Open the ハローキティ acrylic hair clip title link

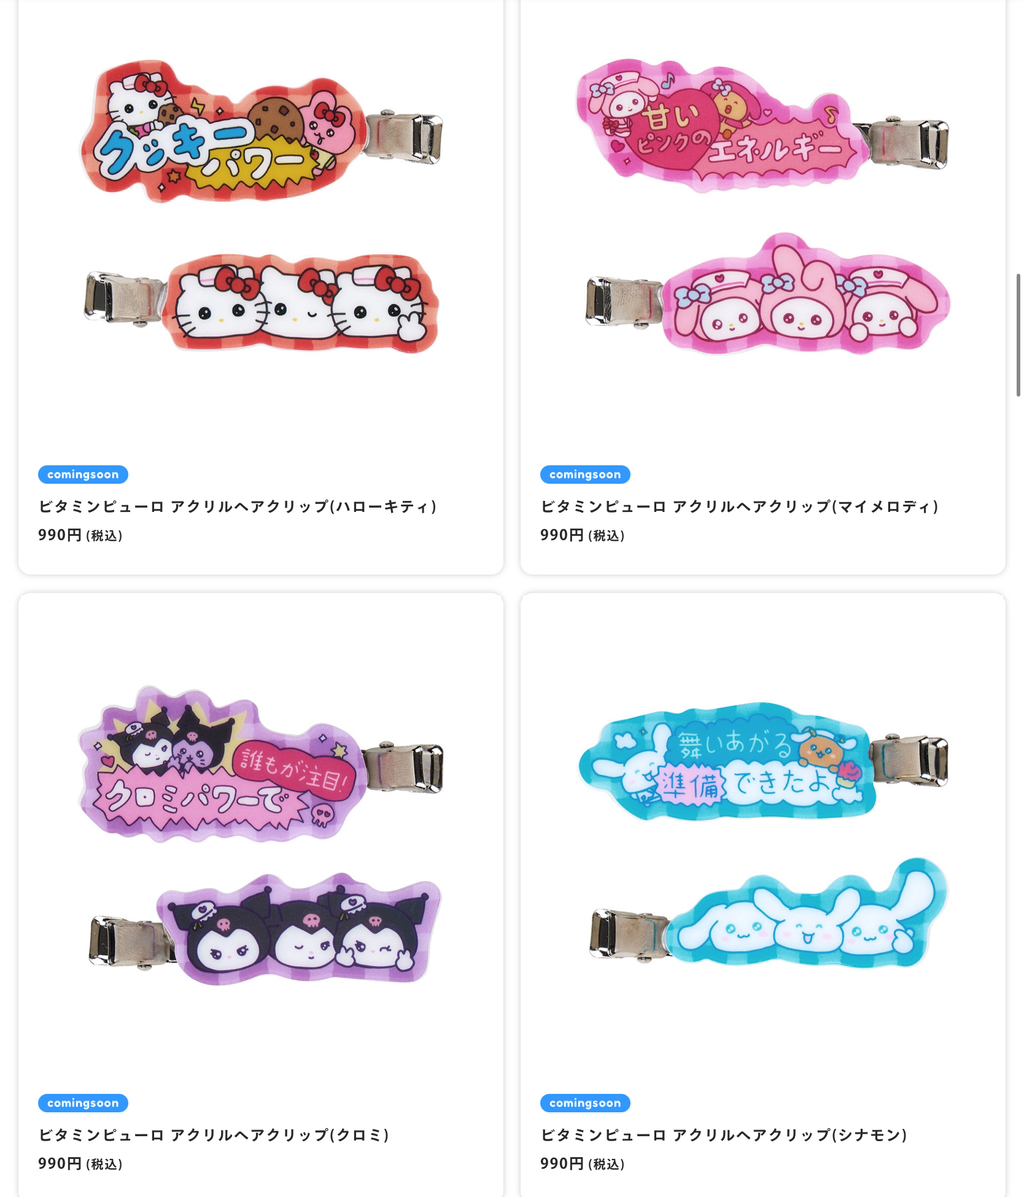pyautogui.click(x=237, y=506)
